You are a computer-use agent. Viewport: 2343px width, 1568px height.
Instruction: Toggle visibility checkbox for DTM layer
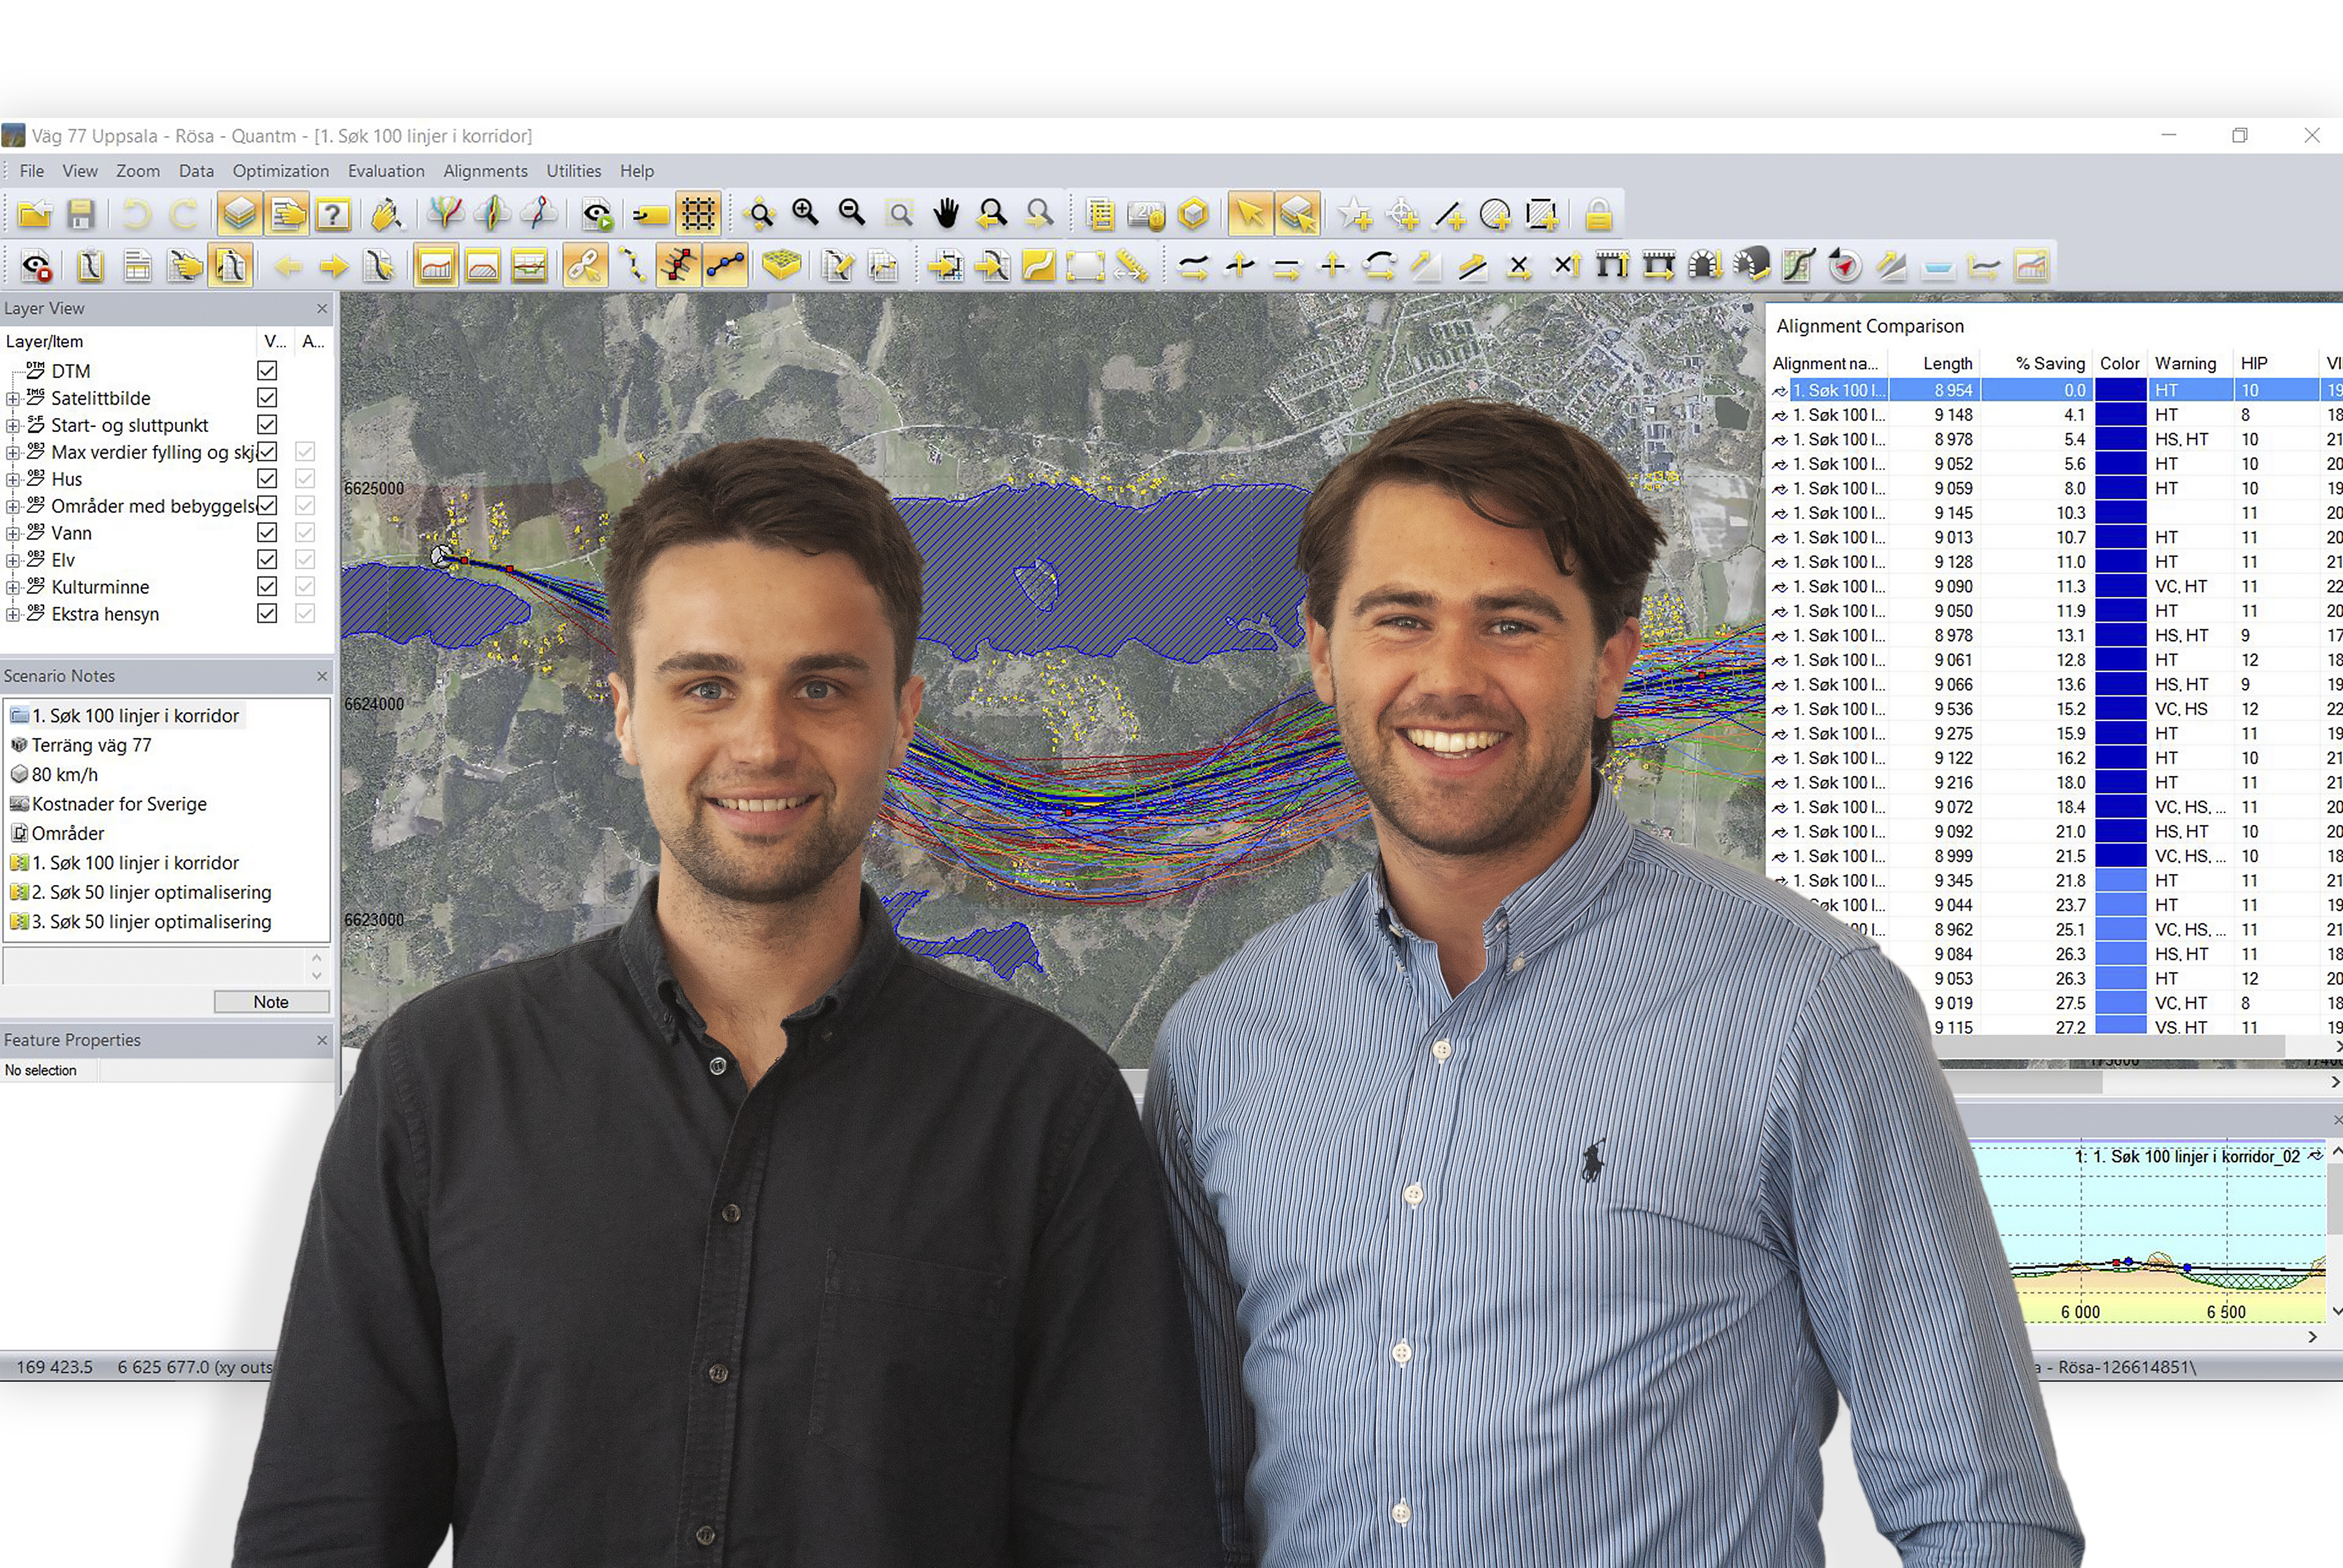(267, 370)
